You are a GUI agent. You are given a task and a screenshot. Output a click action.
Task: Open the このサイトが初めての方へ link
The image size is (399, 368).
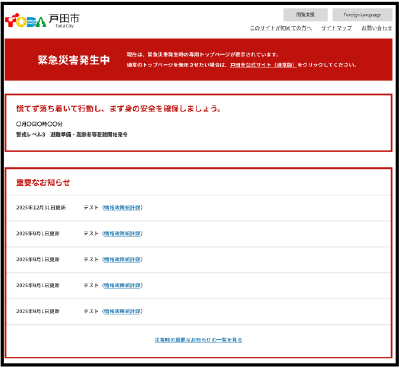[281, 28]
